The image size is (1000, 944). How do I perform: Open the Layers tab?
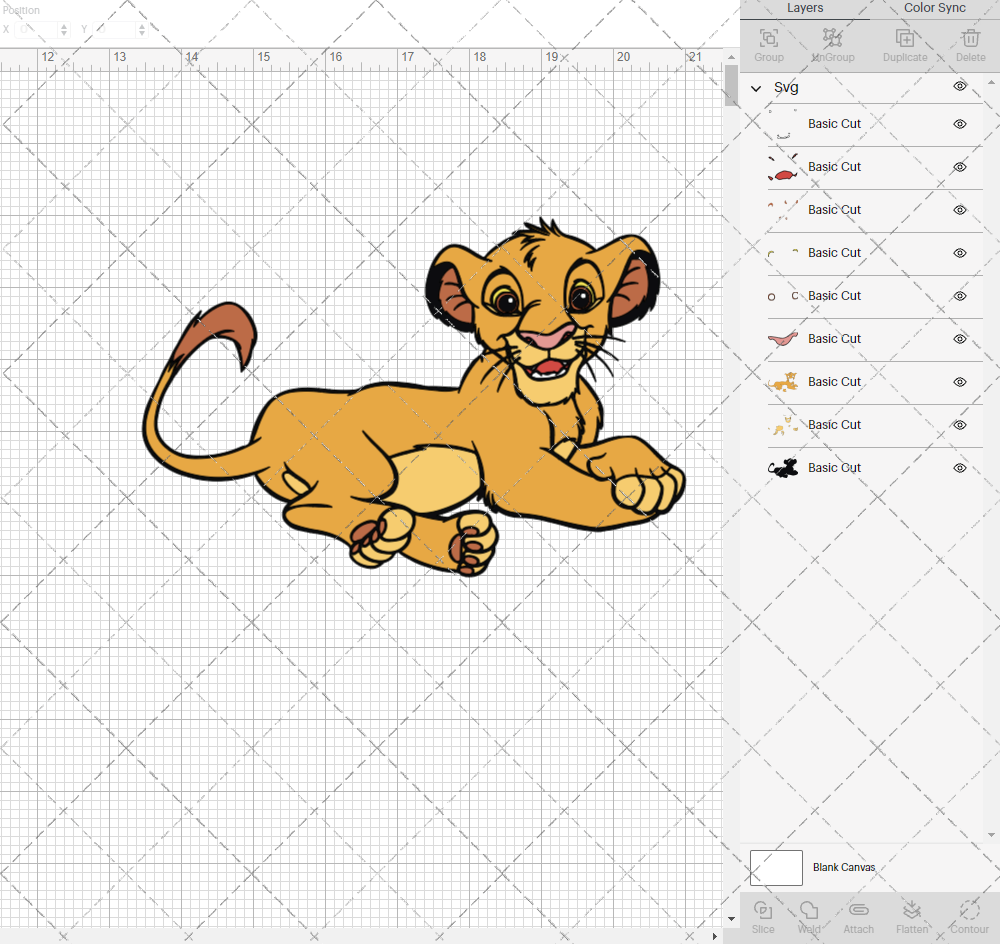805,8
